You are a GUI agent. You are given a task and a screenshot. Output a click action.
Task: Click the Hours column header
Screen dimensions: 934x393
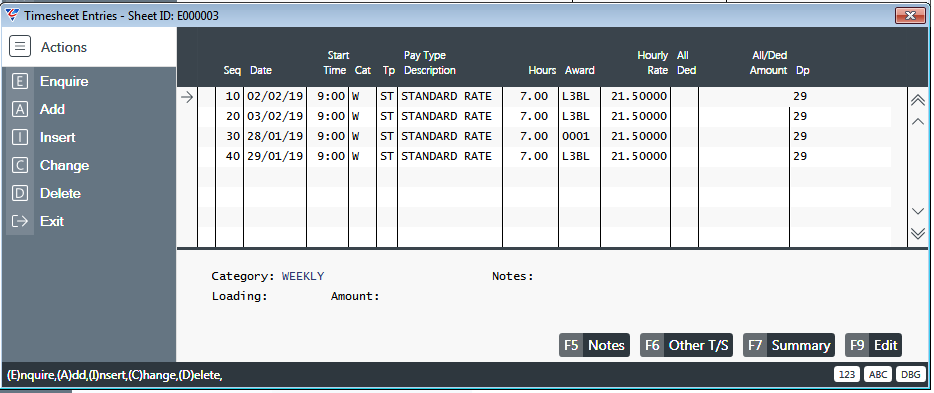(x=542, y=70)
